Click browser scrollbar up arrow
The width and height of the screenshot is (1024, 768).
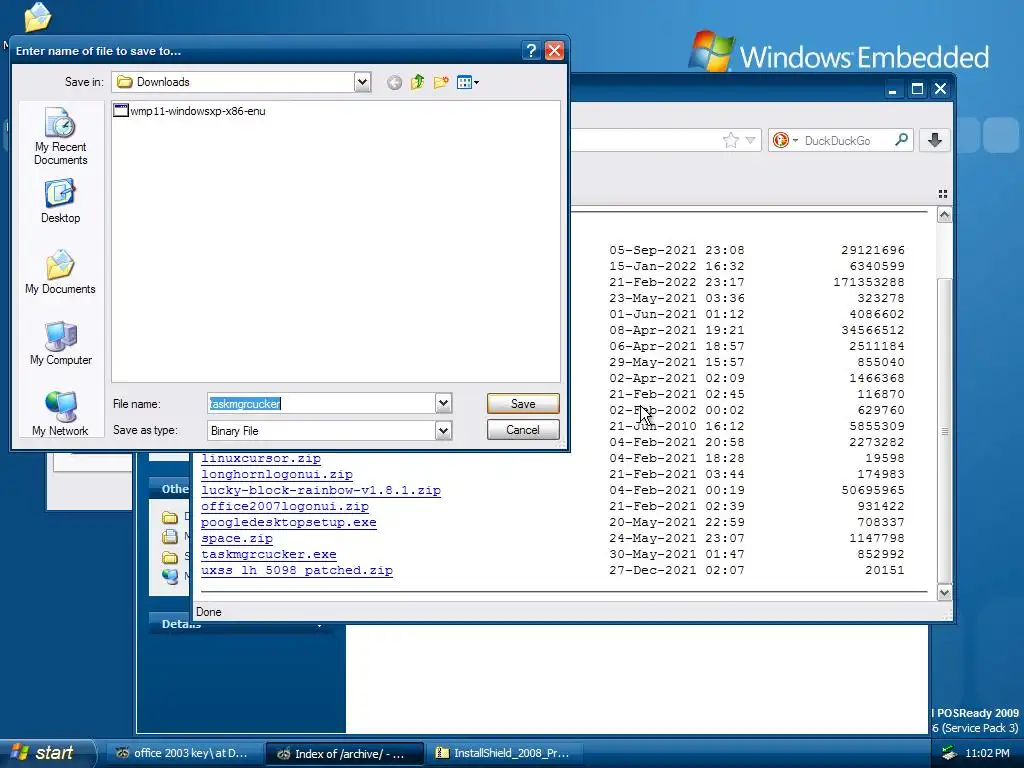click(x=944, y=215)
